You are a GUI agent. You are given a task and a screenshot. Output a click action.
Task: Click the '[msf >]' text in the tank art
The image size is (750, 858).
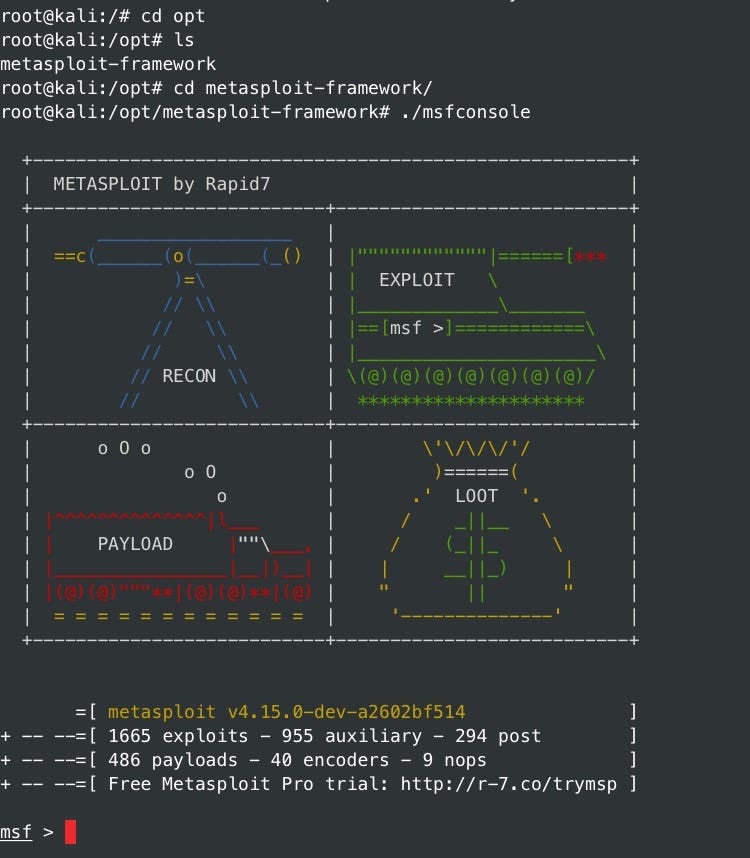416,328
